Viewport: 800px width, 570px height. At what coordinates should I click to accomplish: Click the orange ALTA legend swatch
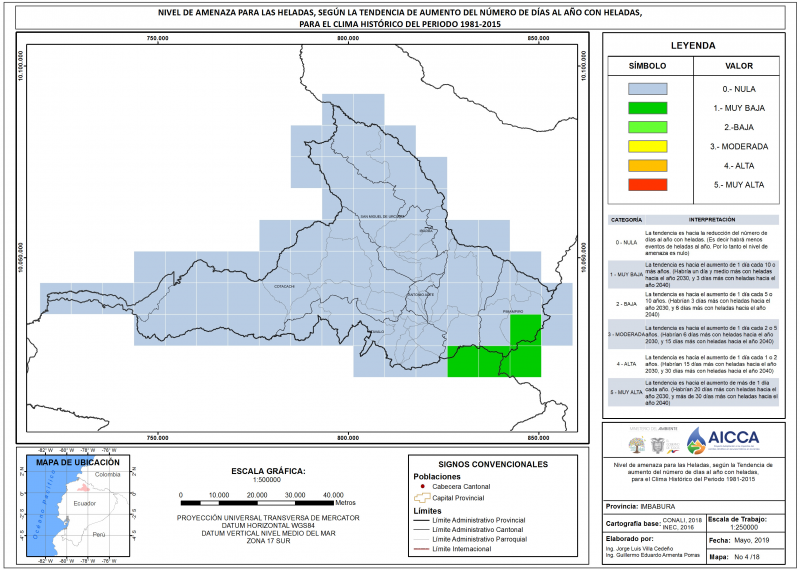point(647,166)
